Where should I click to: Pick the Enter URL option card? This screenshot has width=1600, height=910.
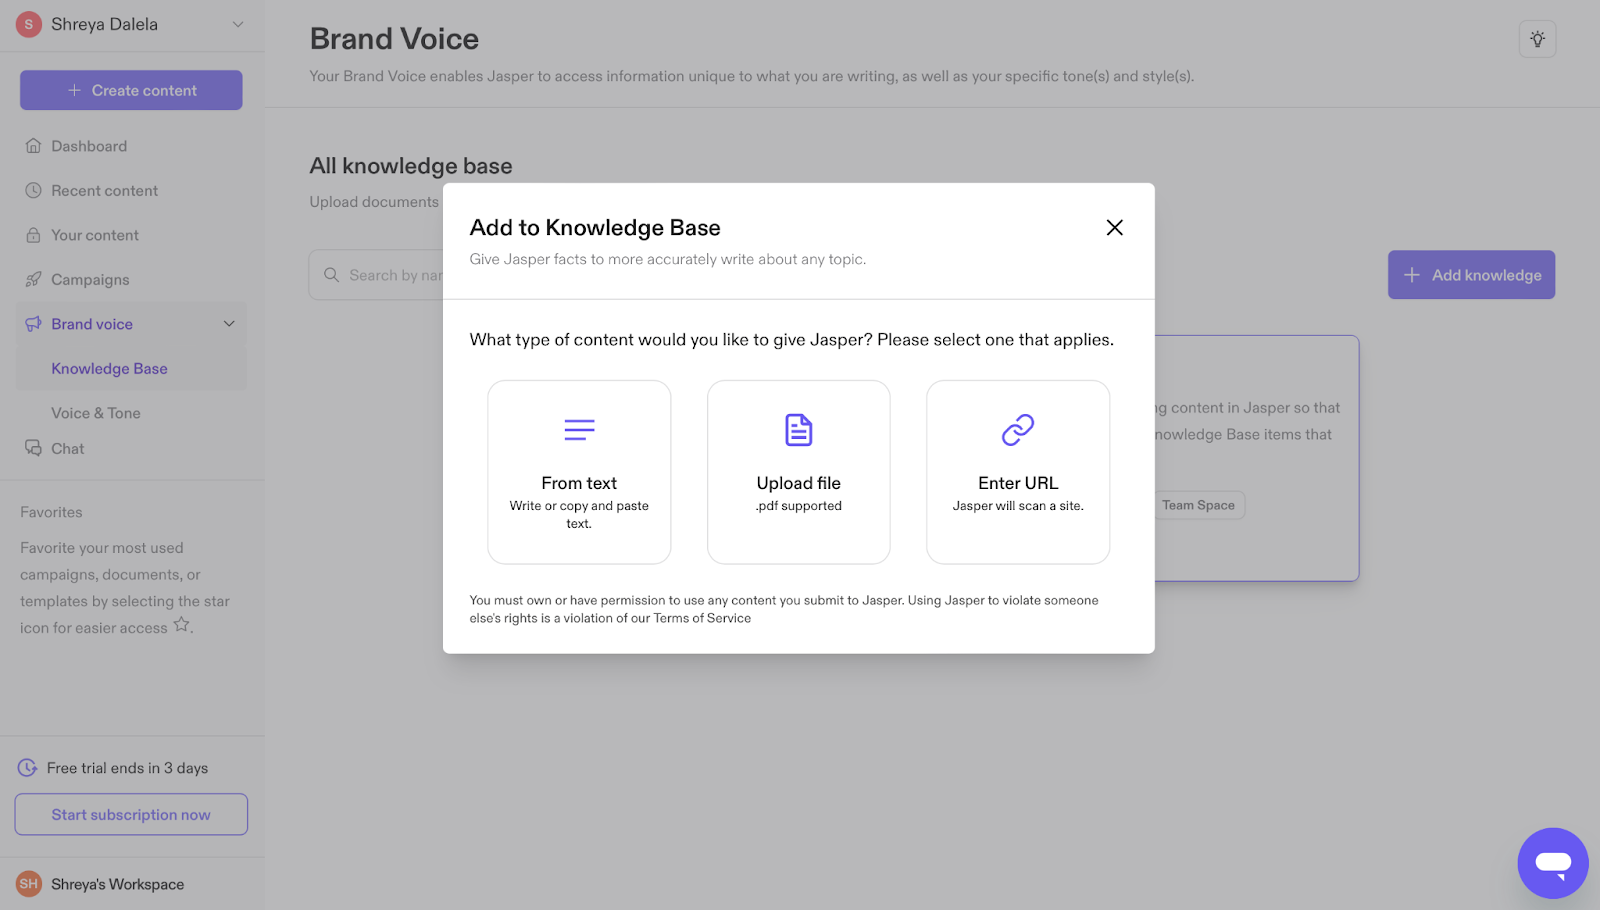click(1018, 472)
